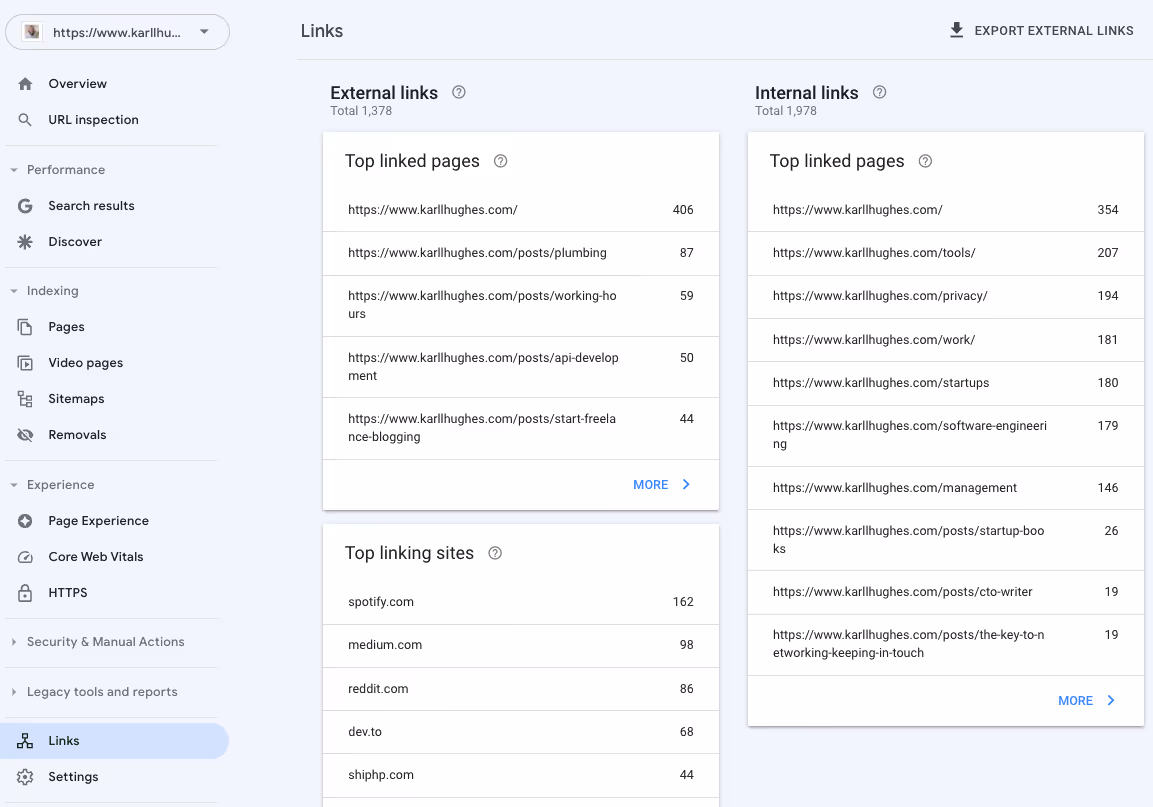1153x807 pixels.
Task: Open the Discover report
Action: point(115,242)
